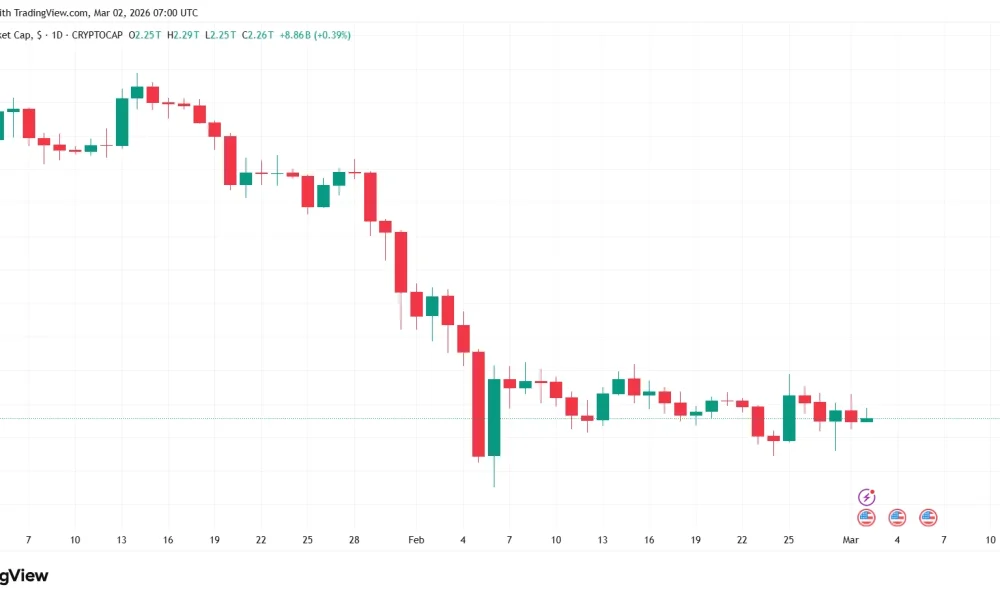1000x600 pixels.
Task: Click the Mar label on the time axis
Action: coord(849,539)
